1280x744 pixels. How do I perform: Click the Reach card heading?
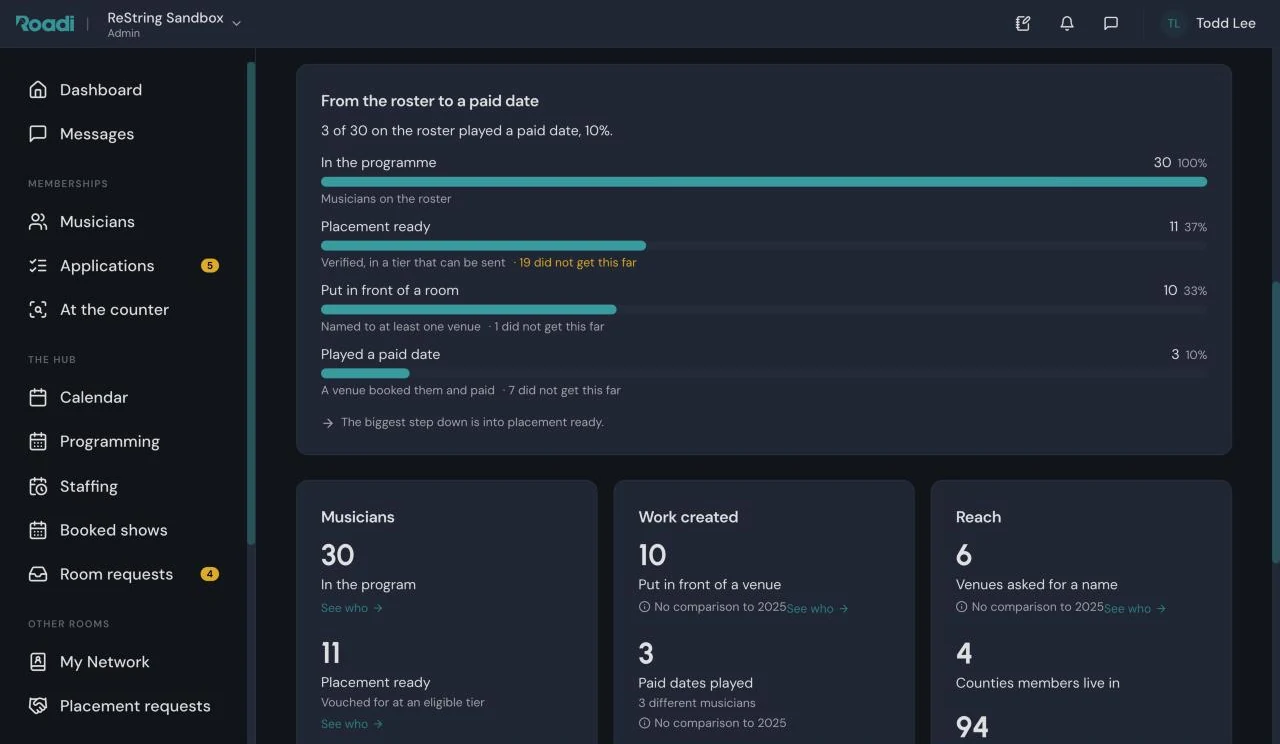pos(978,517)
